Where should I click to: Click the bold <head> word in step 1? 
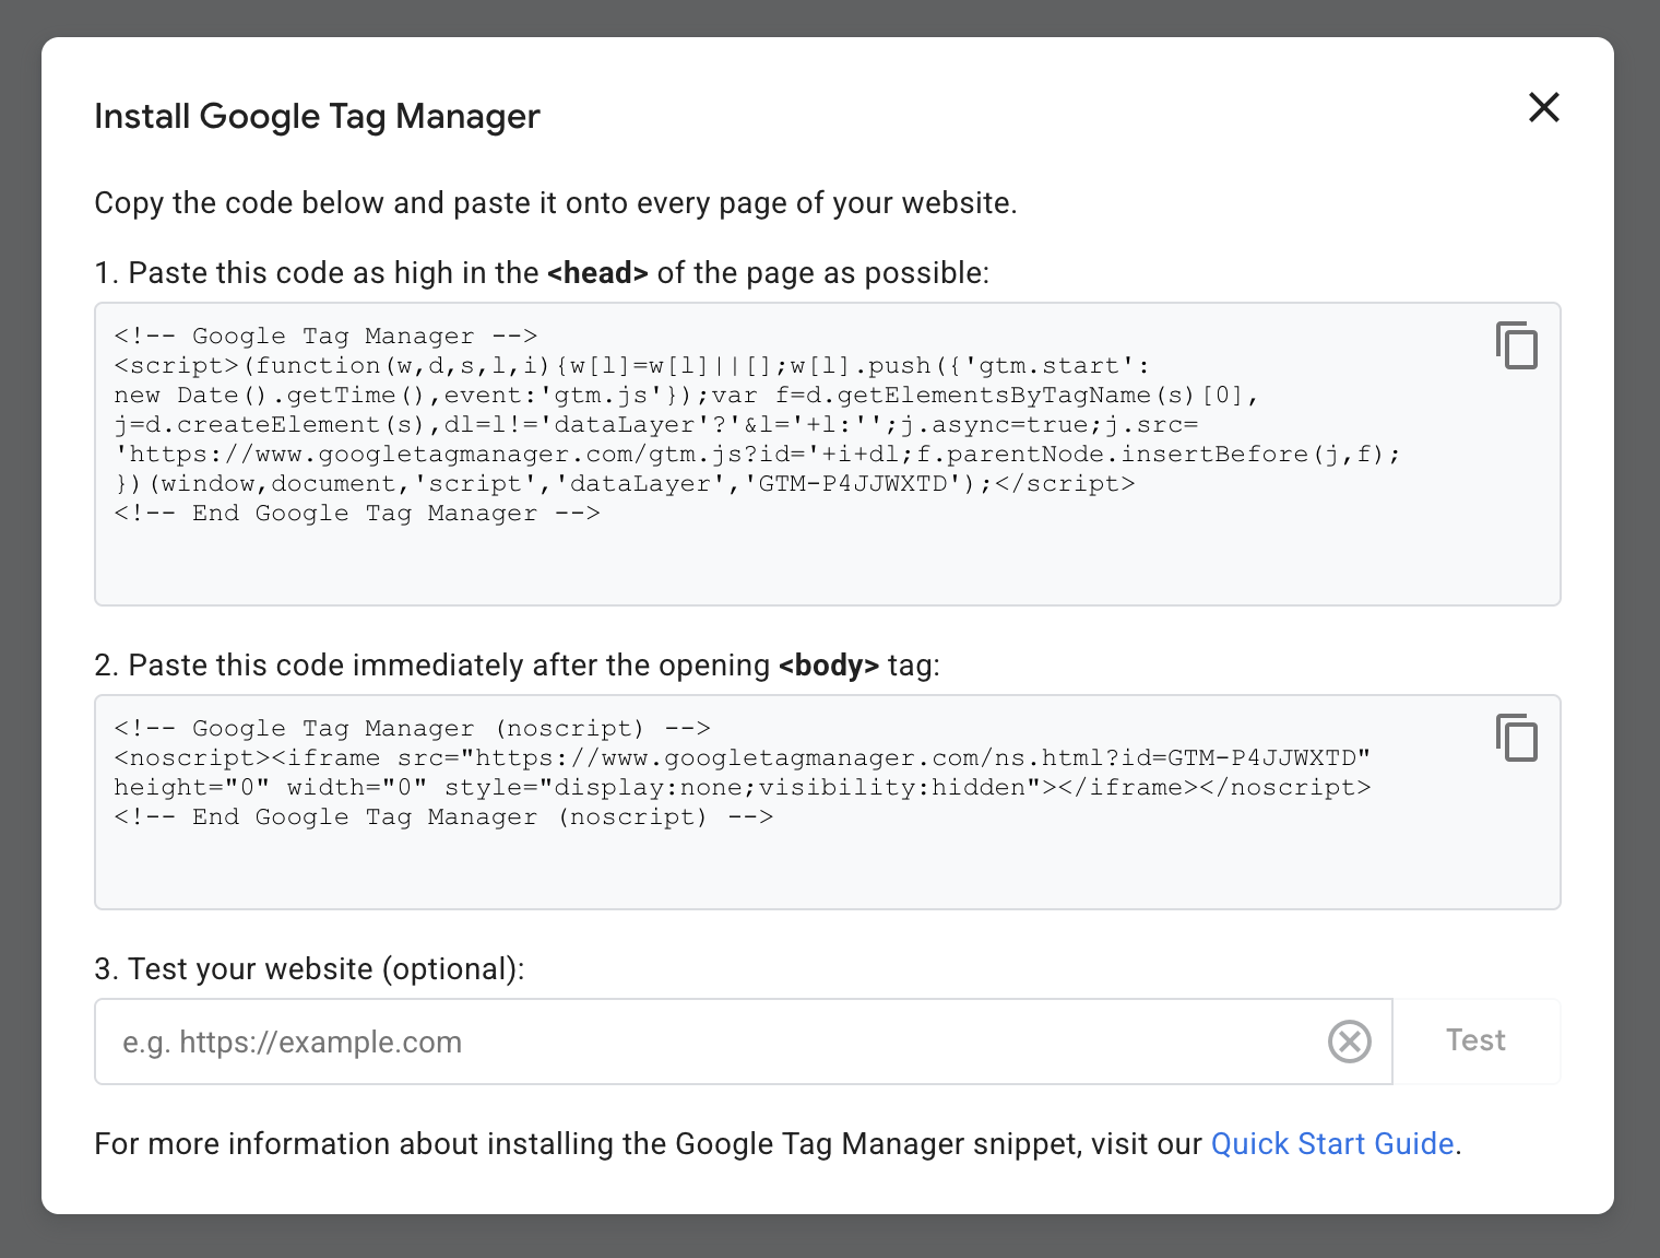(x=597, y=273)
